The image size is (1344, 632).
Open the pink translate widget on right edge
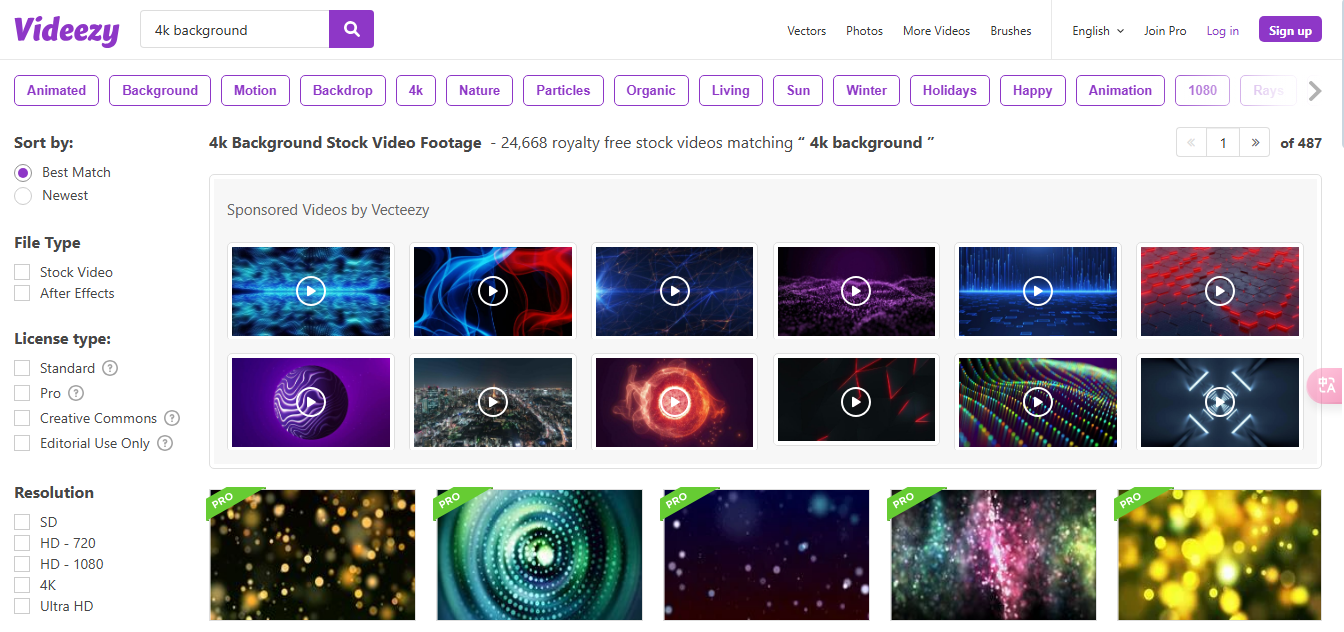click(x=1326, y=386)
